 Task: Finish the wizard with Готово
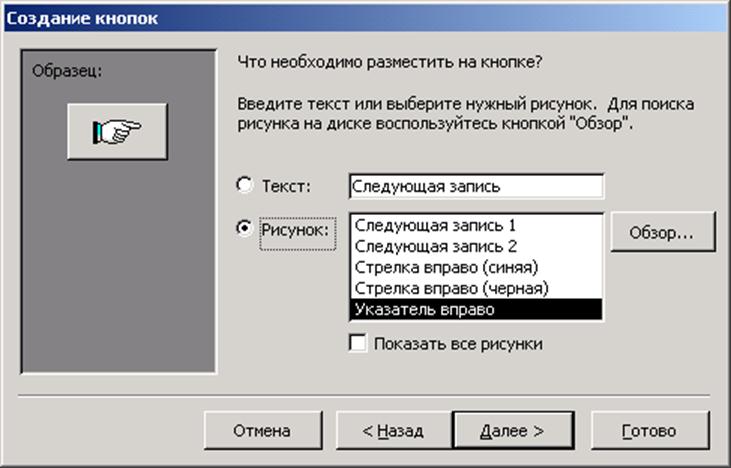tap(650, 430)
